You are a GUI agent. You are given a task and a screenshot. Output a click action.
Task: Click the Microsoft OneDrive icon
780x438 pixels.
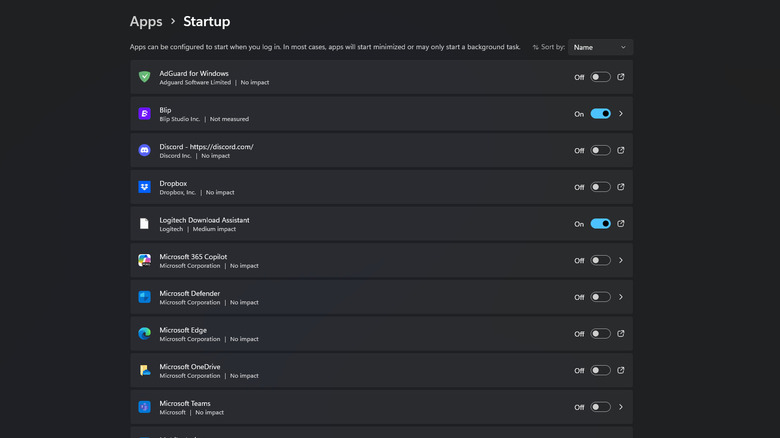point(145,370)
